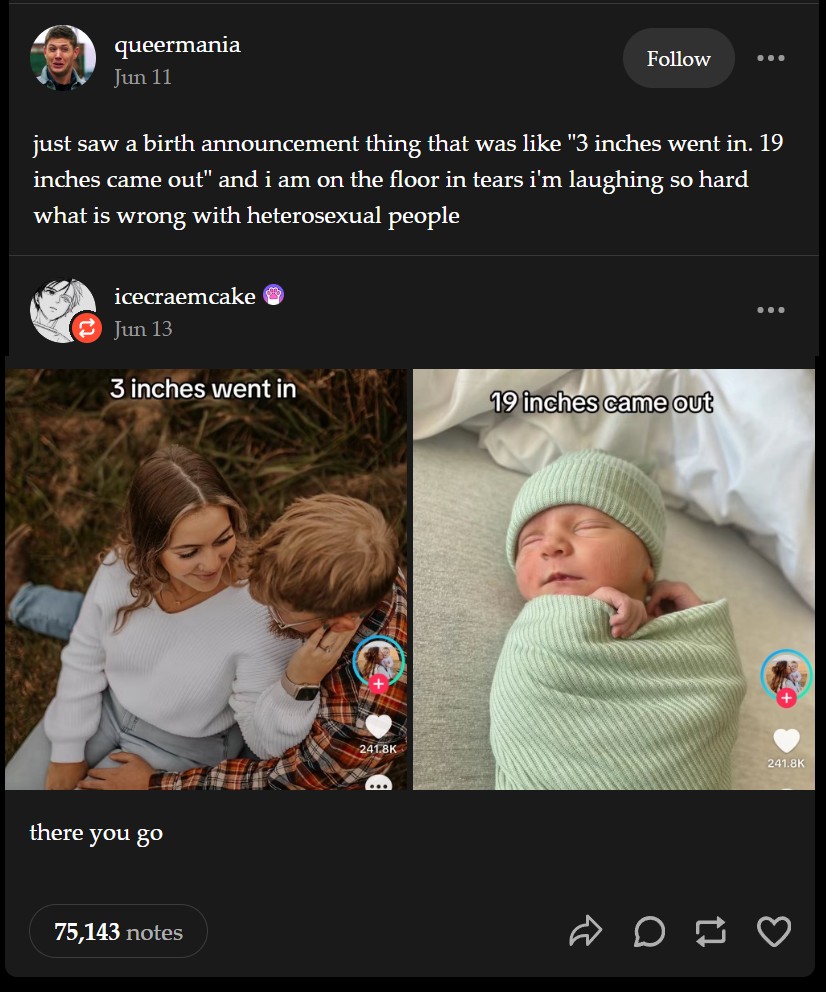826x992 pixels.
Task: Click profile circle on the baby photo
Action: (785, 672)
